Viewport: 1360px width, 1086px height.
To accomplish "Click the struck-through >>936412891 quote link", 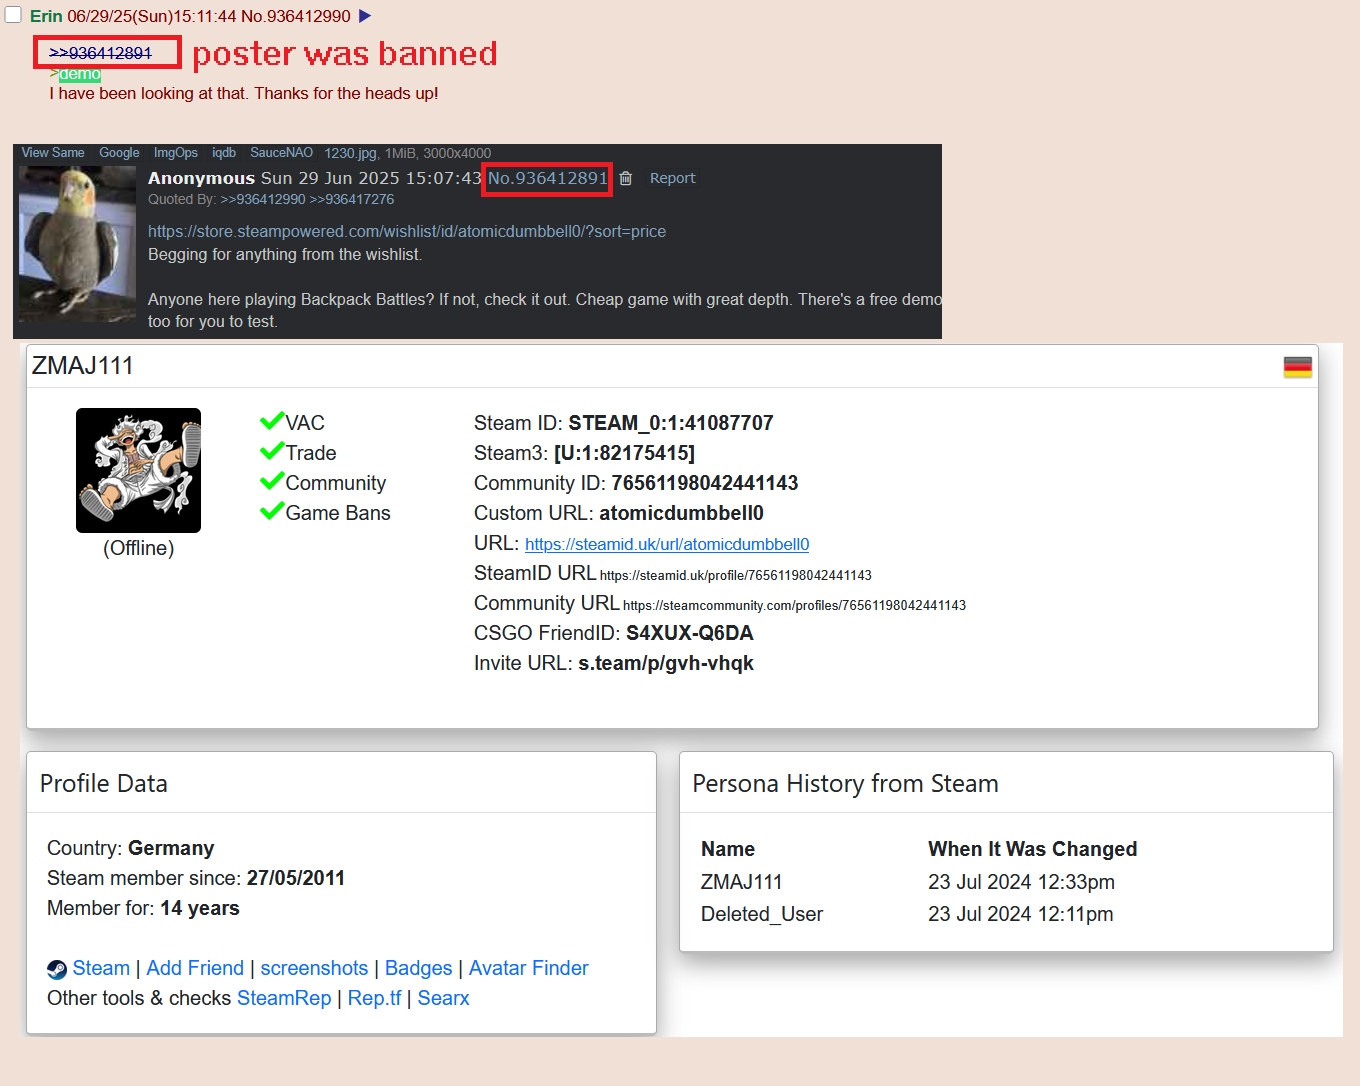I will click(101, 53).
